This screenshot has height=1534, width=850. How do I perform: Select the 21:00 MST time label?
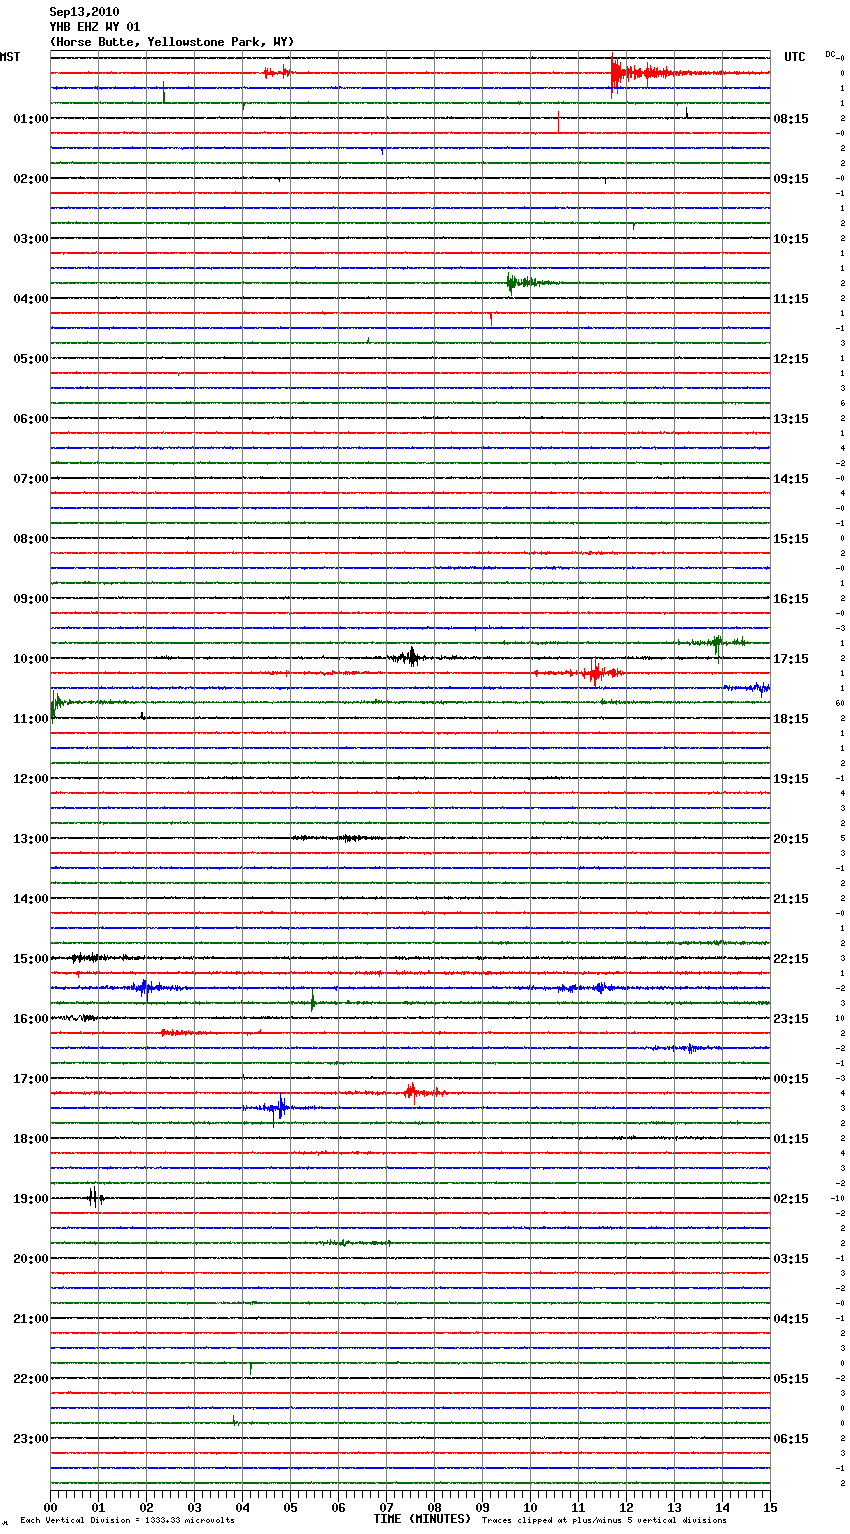point(30,1319)
